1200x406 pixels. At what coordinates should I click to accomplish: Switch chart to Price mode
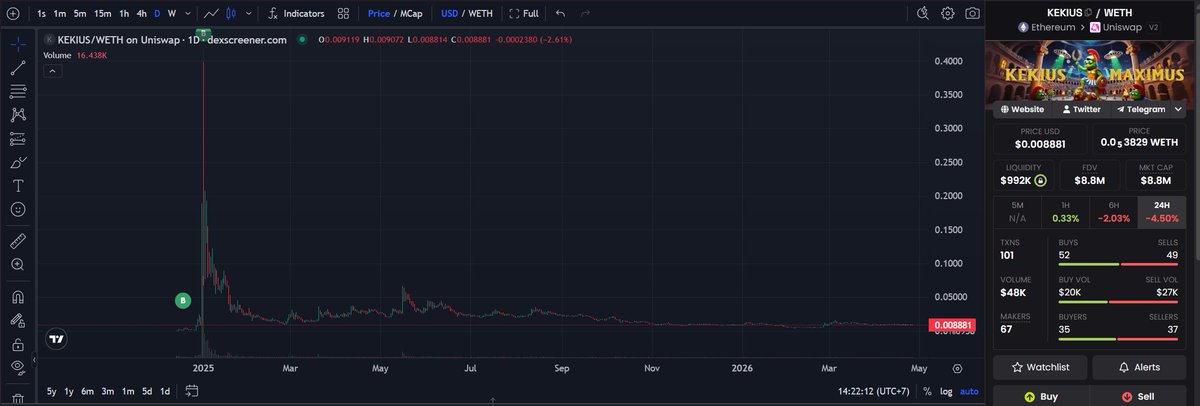pos(378,14)
